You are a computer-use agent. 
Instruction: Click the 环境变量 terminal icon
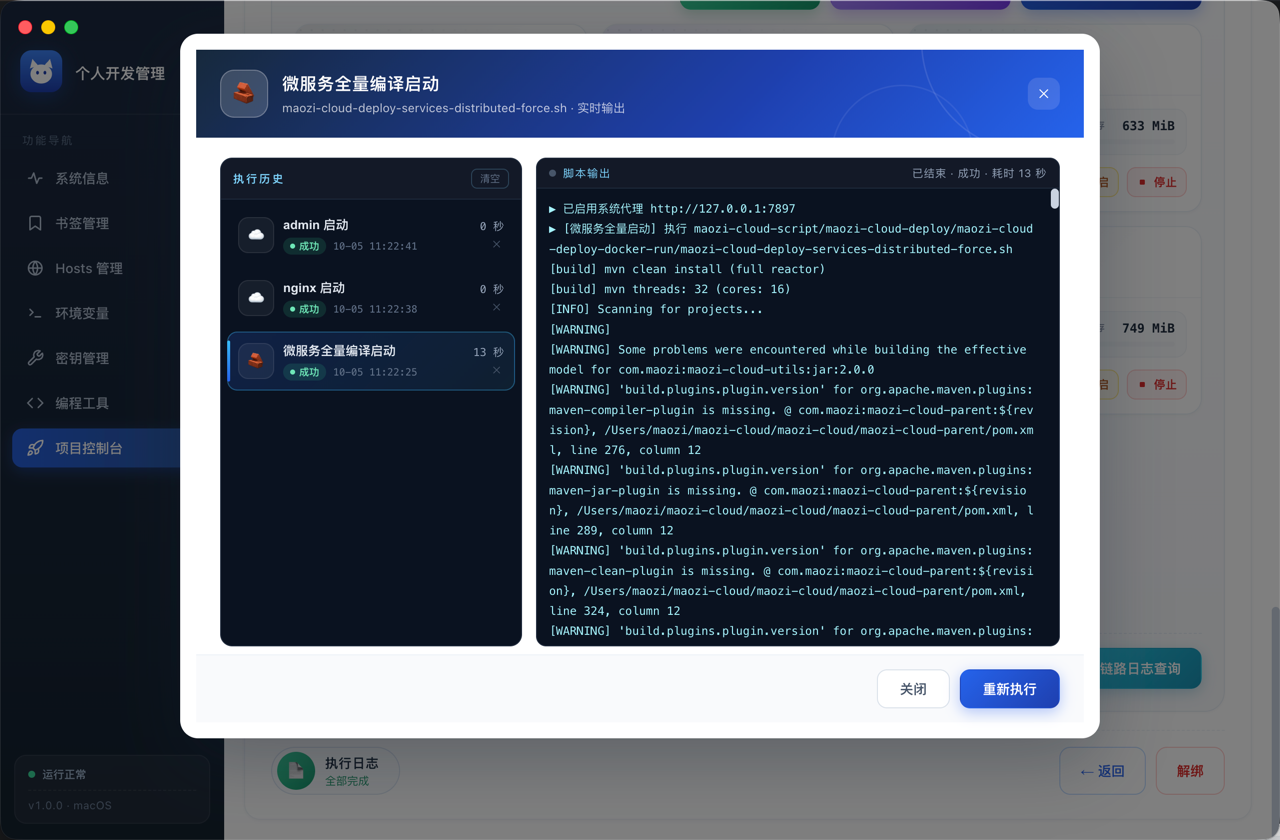35,313
